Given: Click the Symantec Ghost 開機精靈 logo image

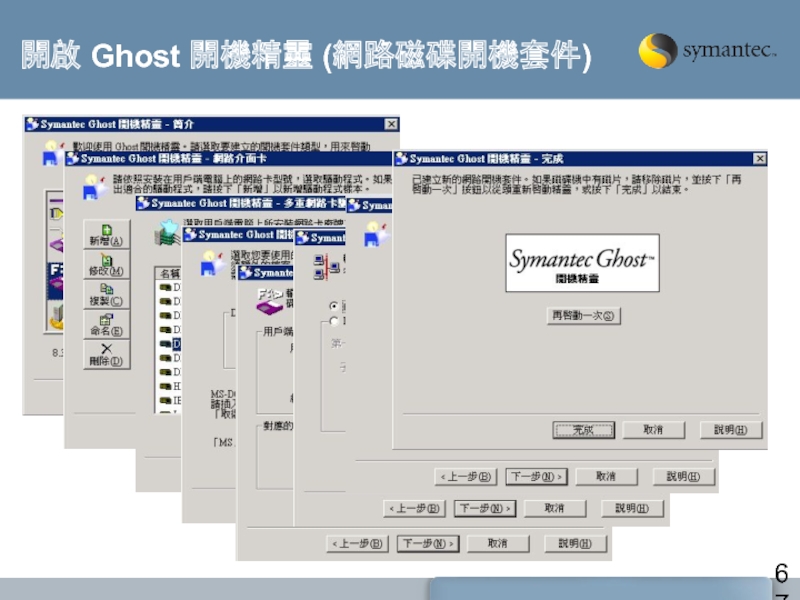Looking at the screenshot, I should click(x=582, y=263).
